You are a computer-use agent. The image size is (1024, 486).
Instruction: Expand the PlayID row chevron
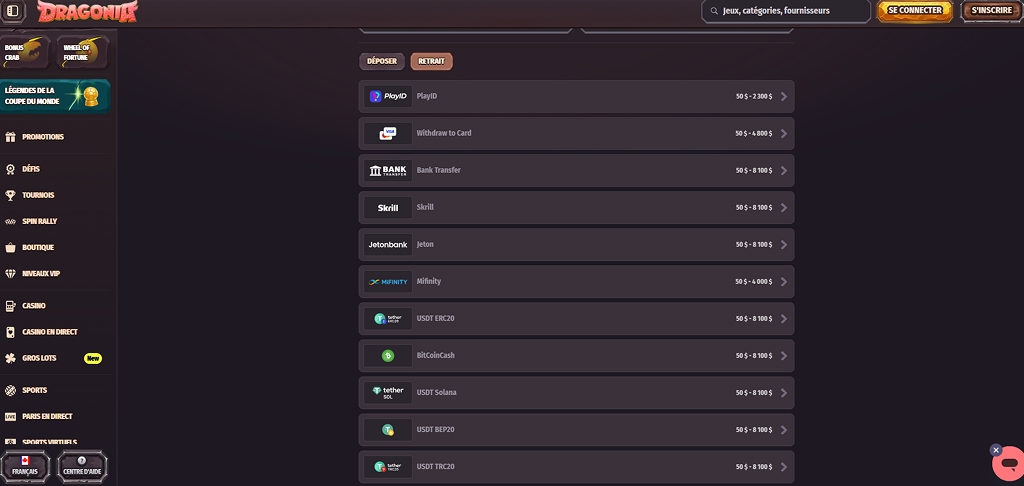coord(784,97)
